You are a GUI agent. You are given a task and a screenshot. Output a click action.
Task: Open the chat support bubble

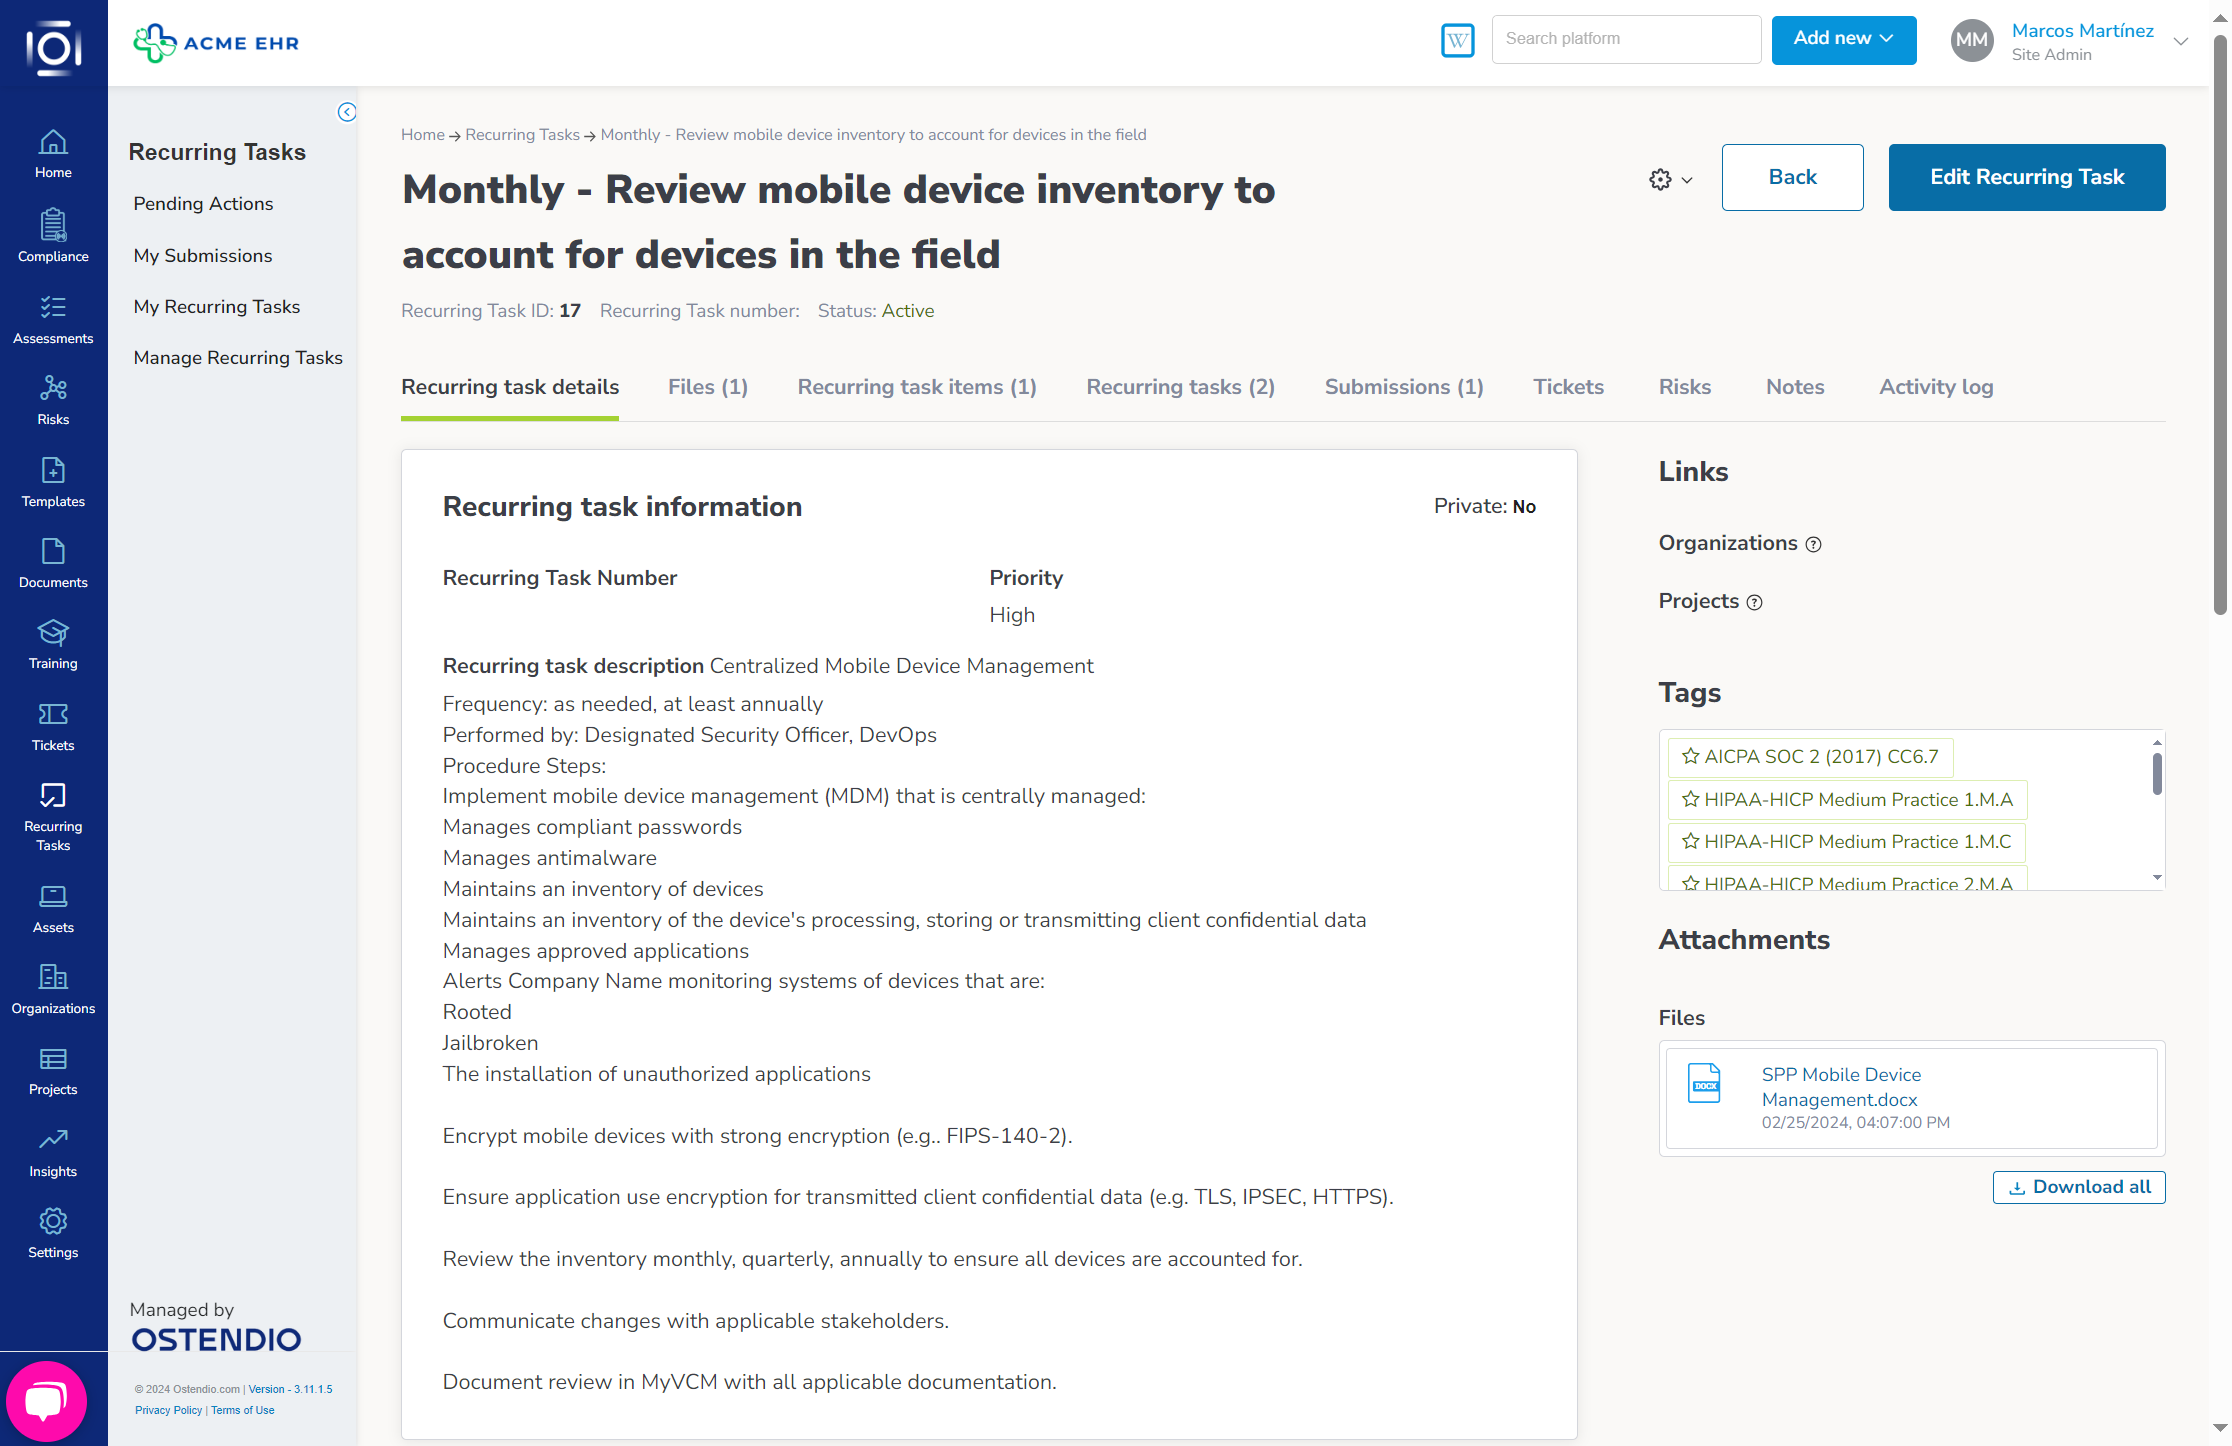point(46,1400)
